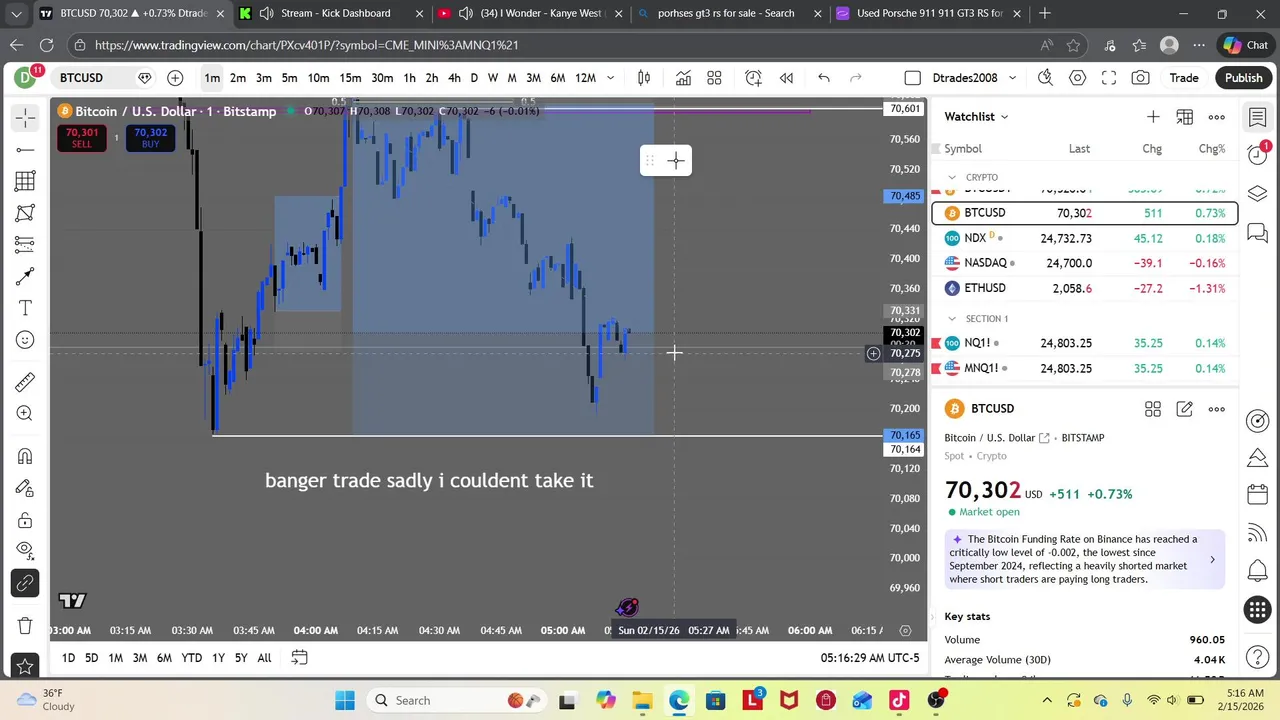
Task: Toggle stay in drawing mode
Action: tap(25, 488)
